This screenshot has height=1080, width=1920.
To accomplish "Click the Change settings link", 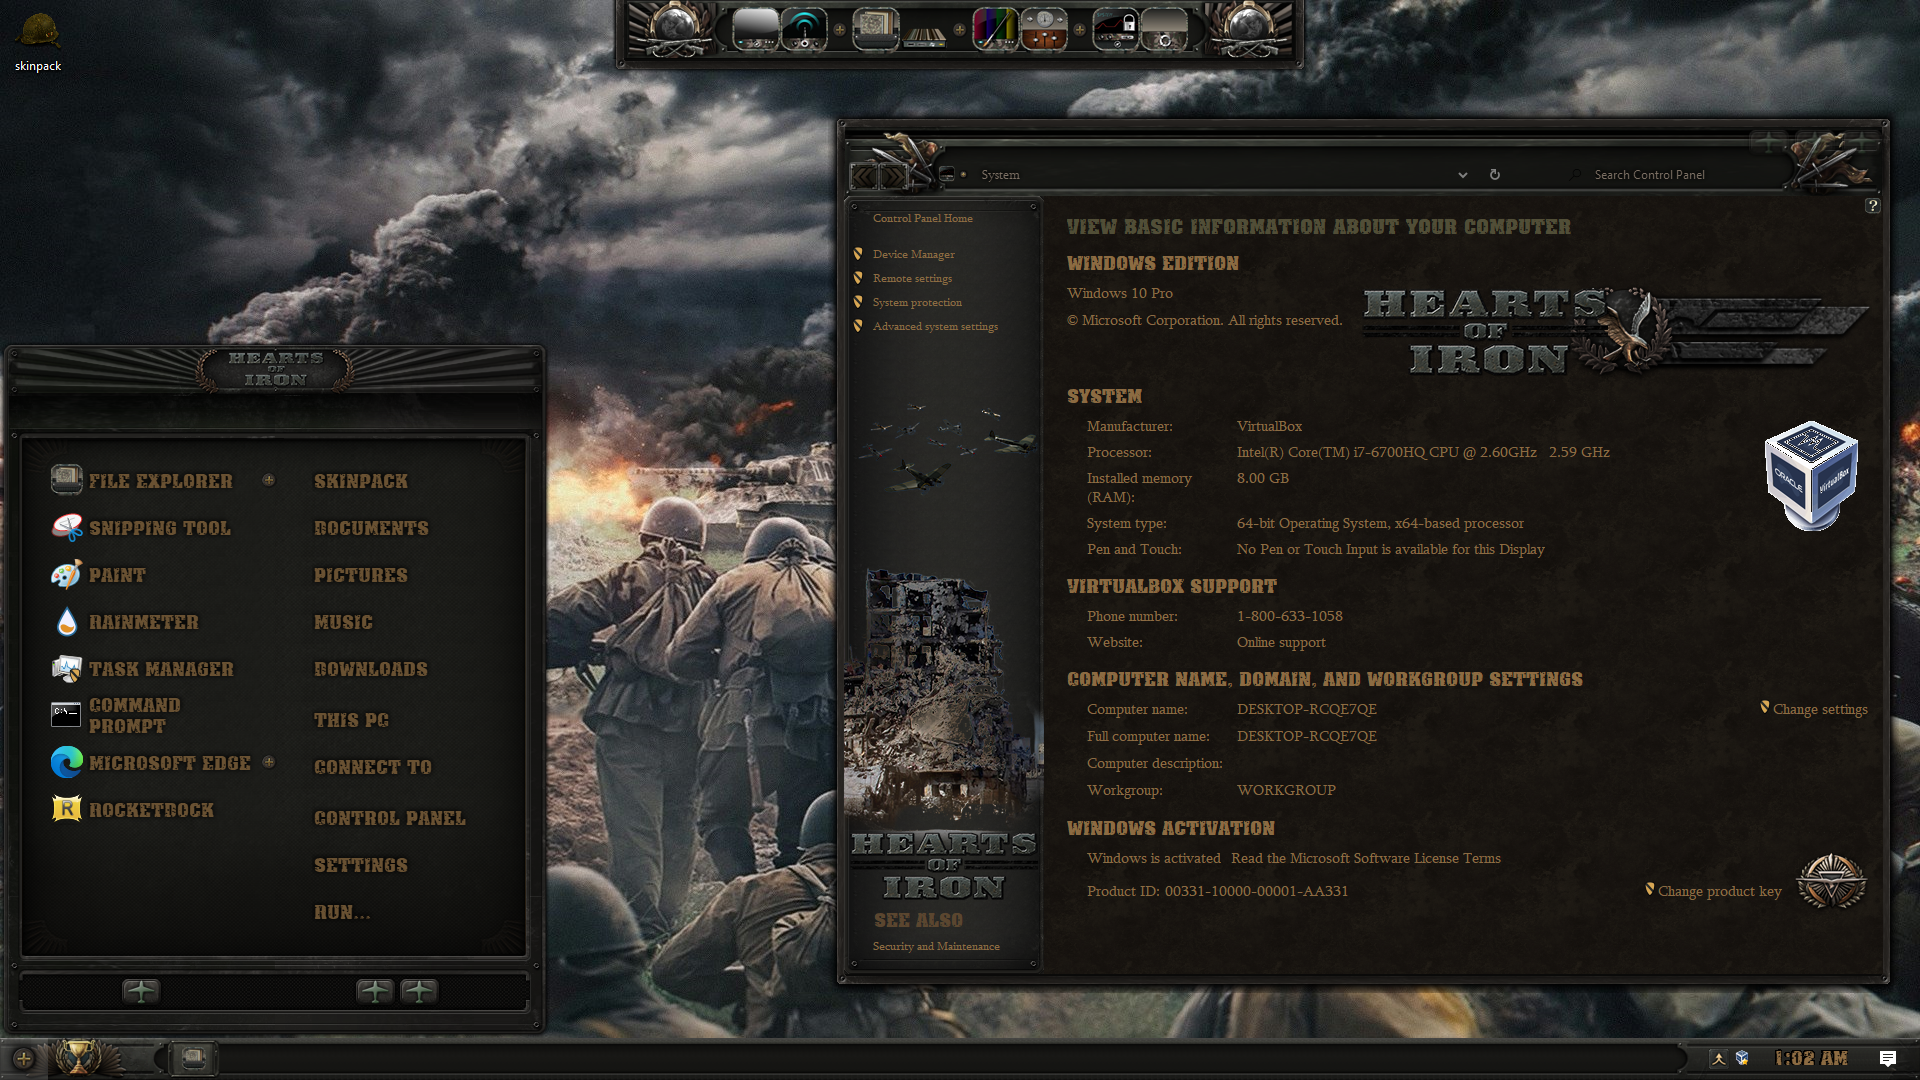I will tap(1819, 709).
